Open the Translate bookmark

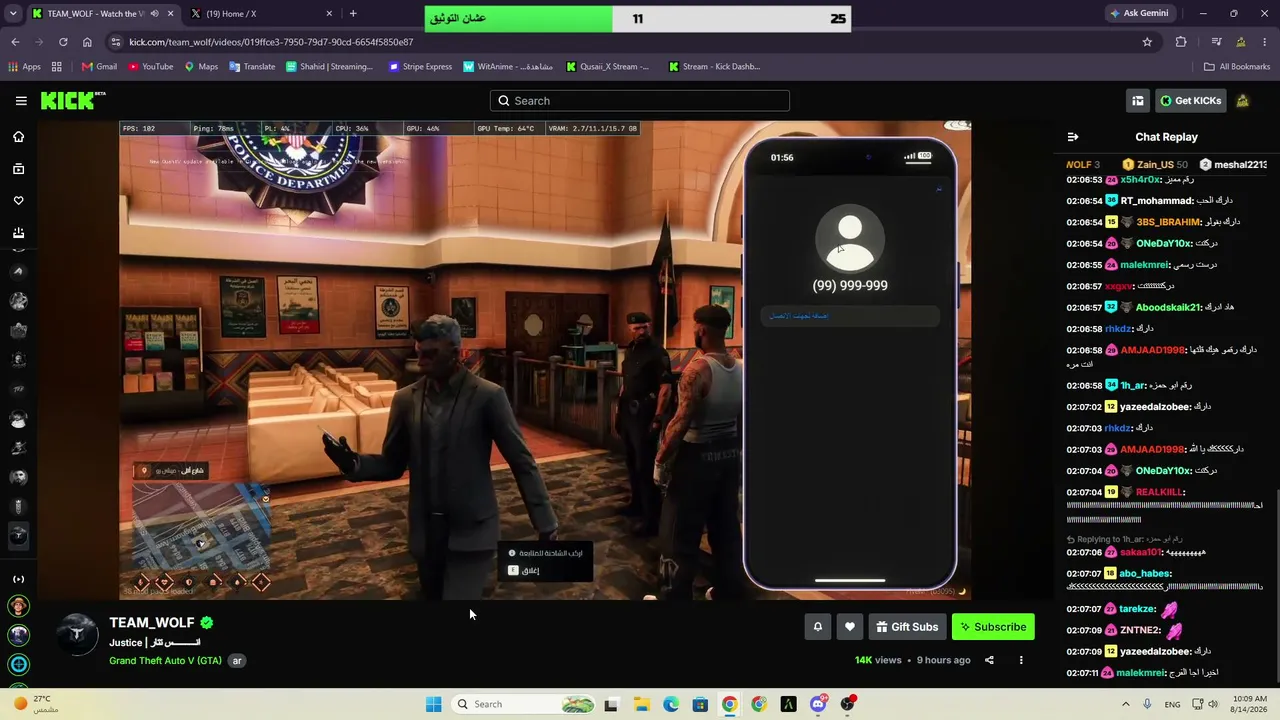tap(252, 67)
